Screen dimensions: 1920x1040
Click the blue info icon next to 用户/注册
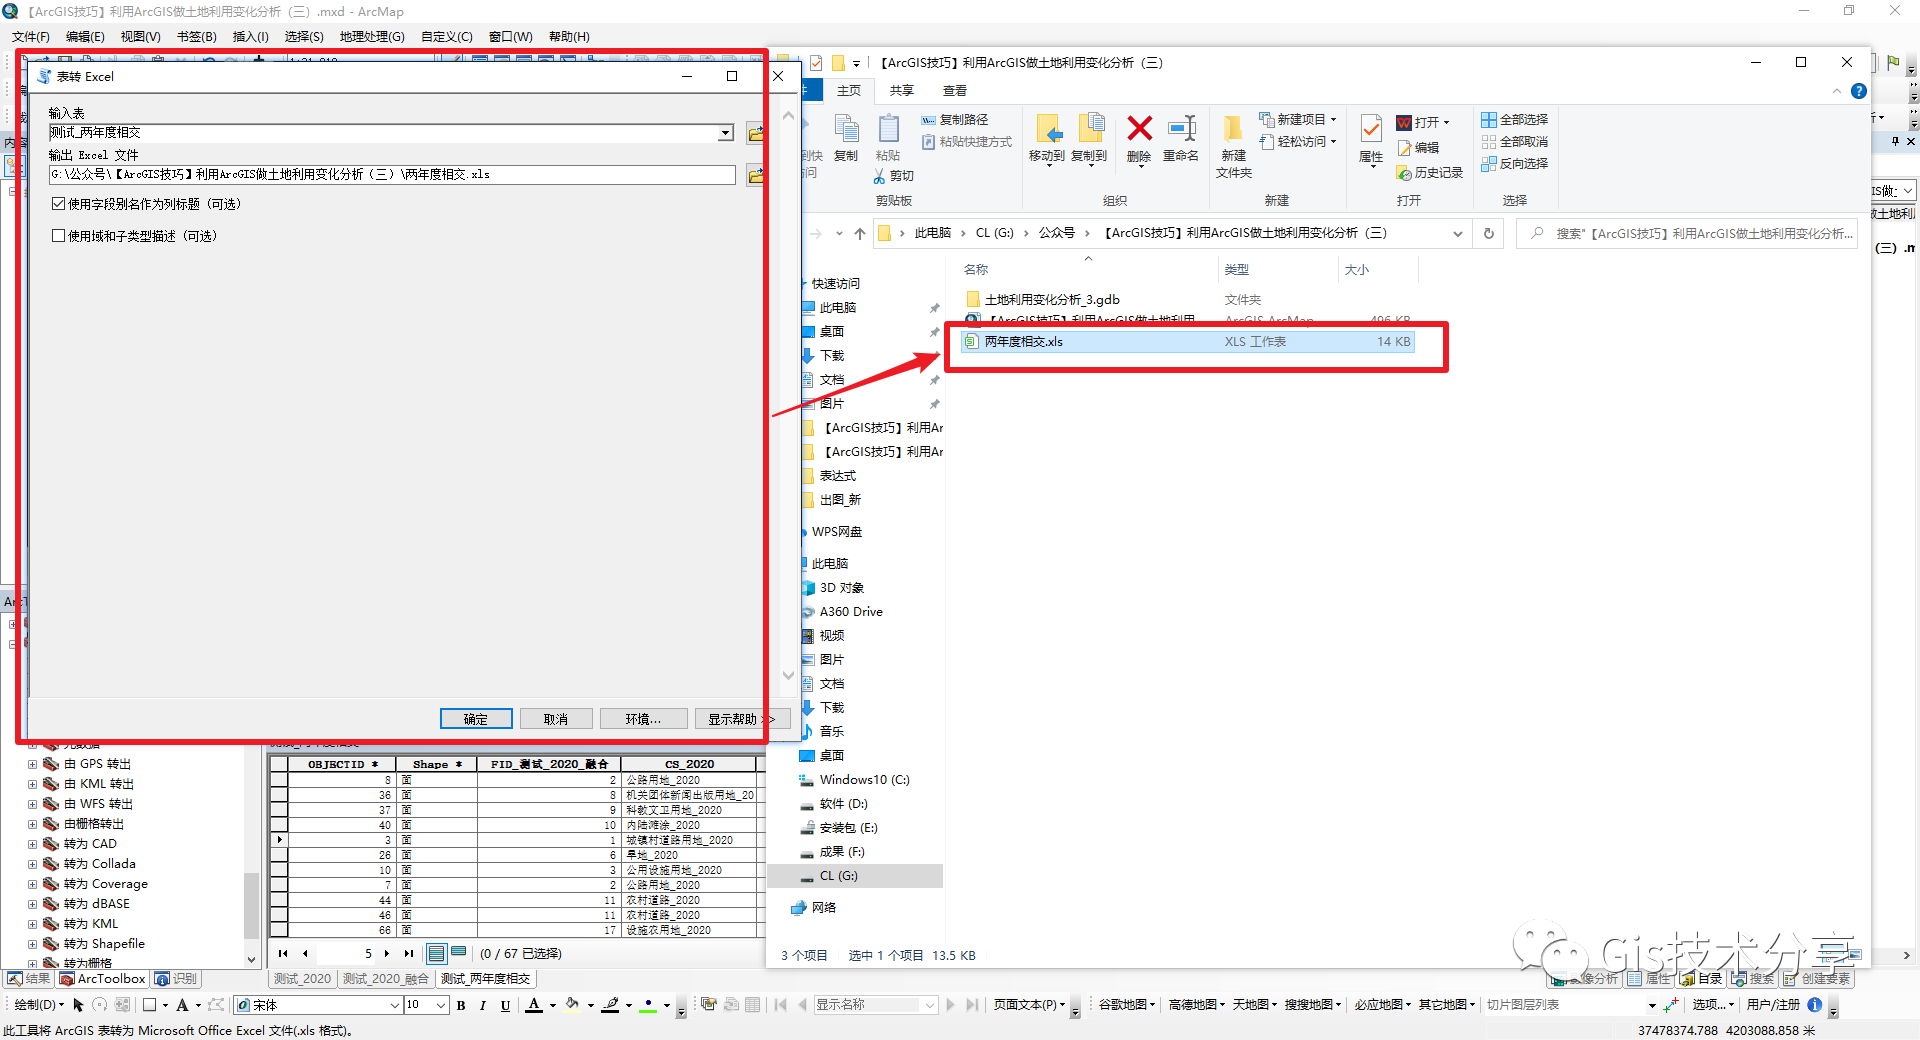pos(1815,1005)
